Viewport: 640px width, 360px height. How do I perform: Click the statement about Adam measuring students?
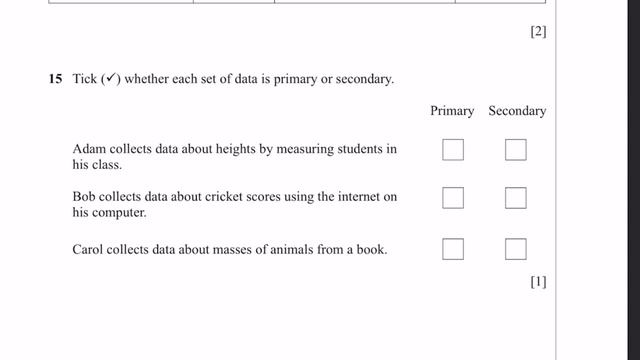pos(235,157)
